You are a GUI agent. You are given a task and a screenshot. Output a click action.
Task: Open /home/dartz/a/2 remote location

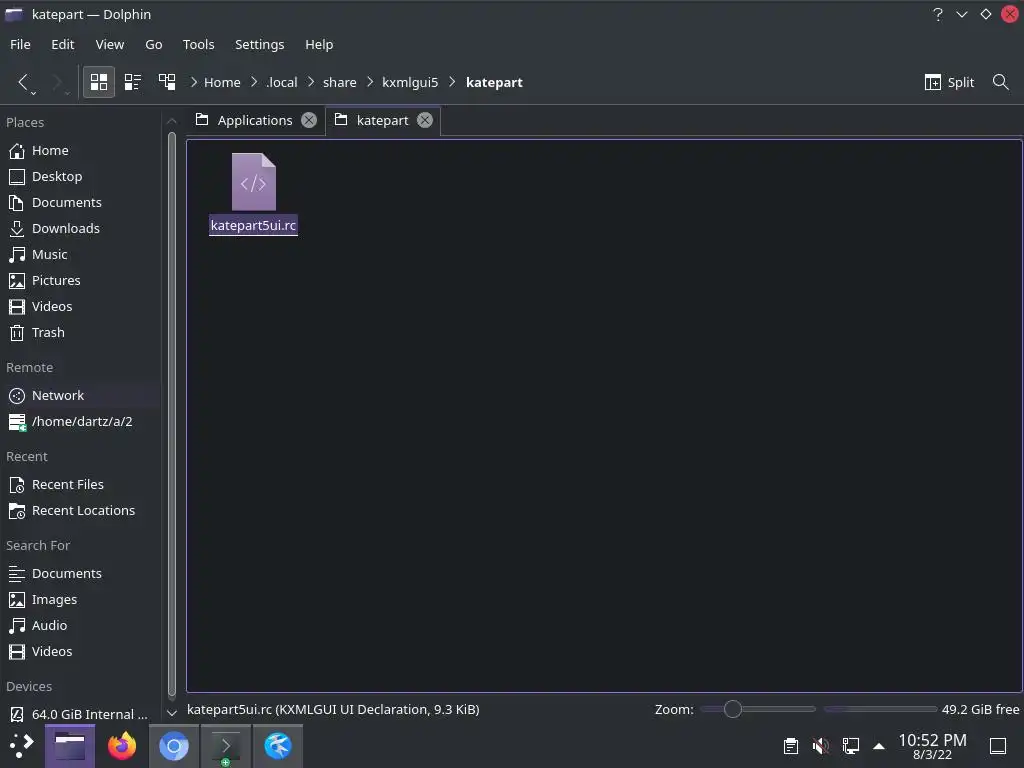pyautogui.click(x=80, y=422)
